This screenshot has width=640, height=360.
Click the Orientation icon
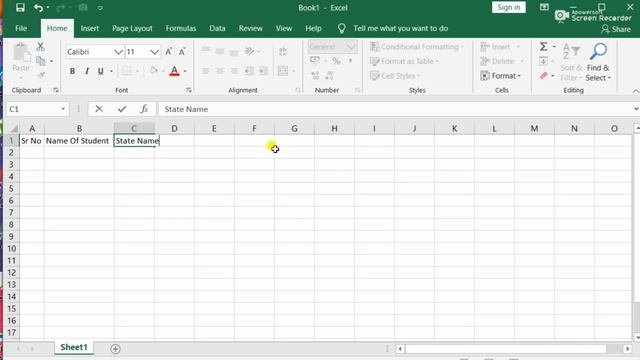click(249, 51)
